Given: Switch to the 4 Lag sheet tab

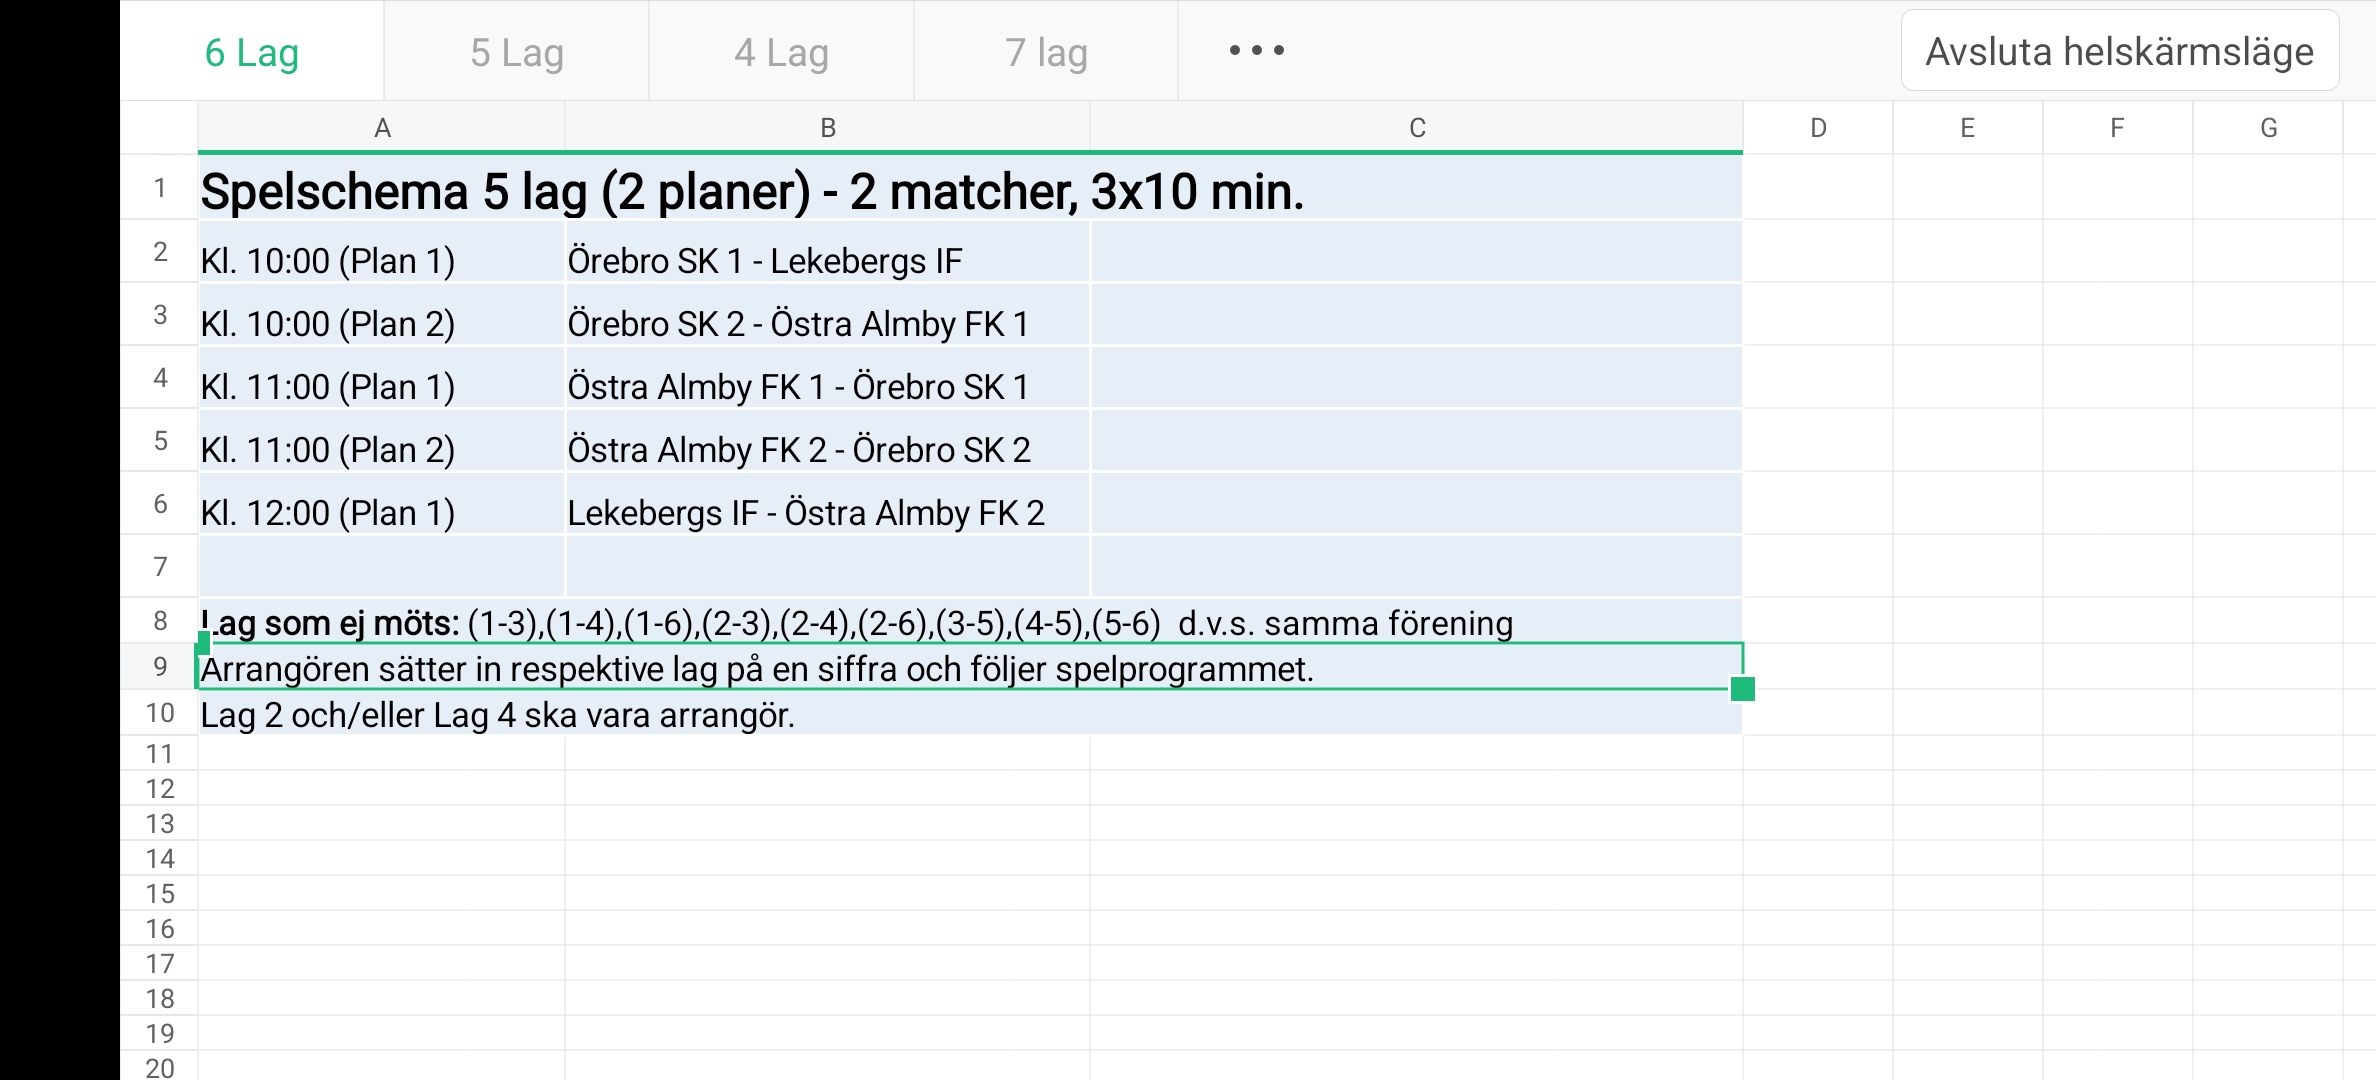Looking at the screenshot, I should click(781, 52).
